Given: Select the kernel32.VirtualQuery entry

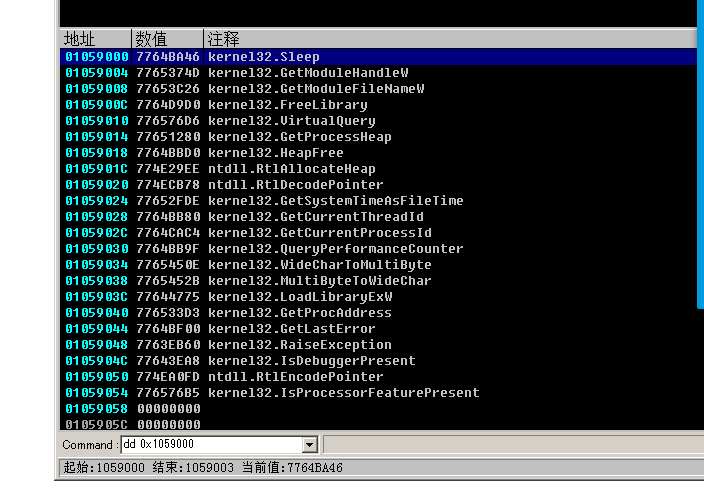Looking at the screenshot, I should tap(291, 121).
